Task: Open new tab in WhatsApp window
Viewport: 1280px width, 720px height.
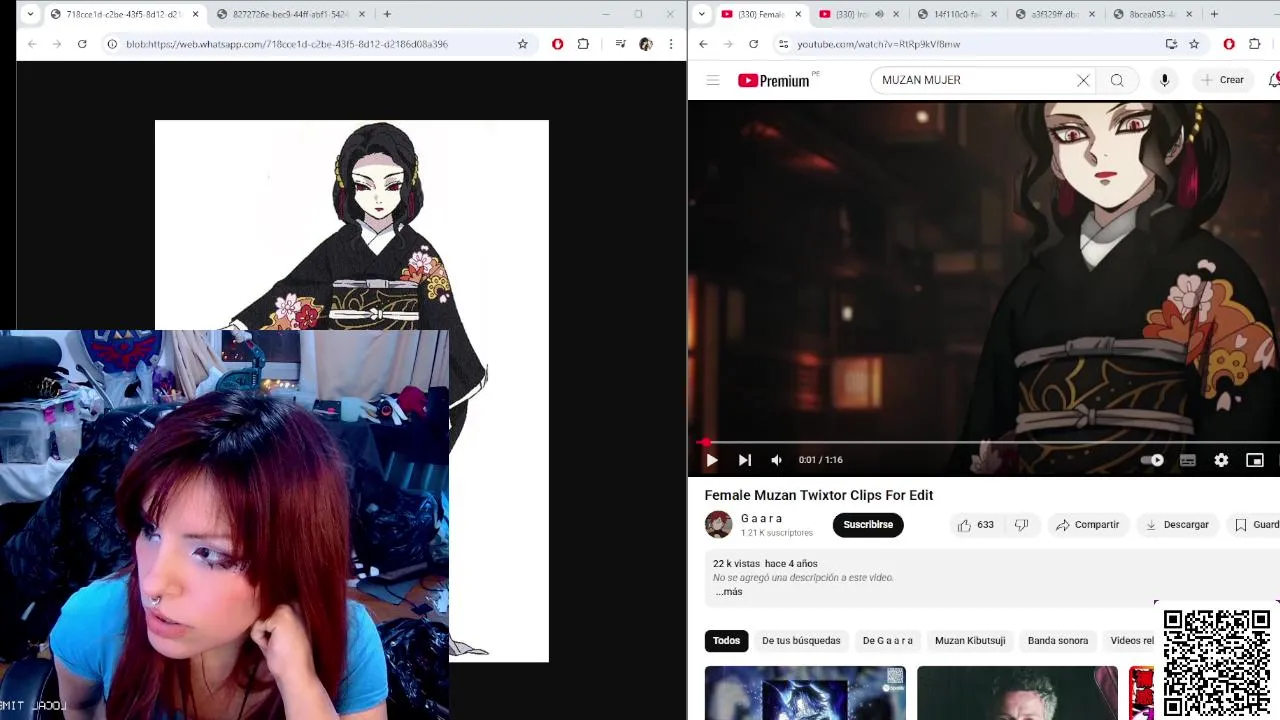Action: coord(387,14)
